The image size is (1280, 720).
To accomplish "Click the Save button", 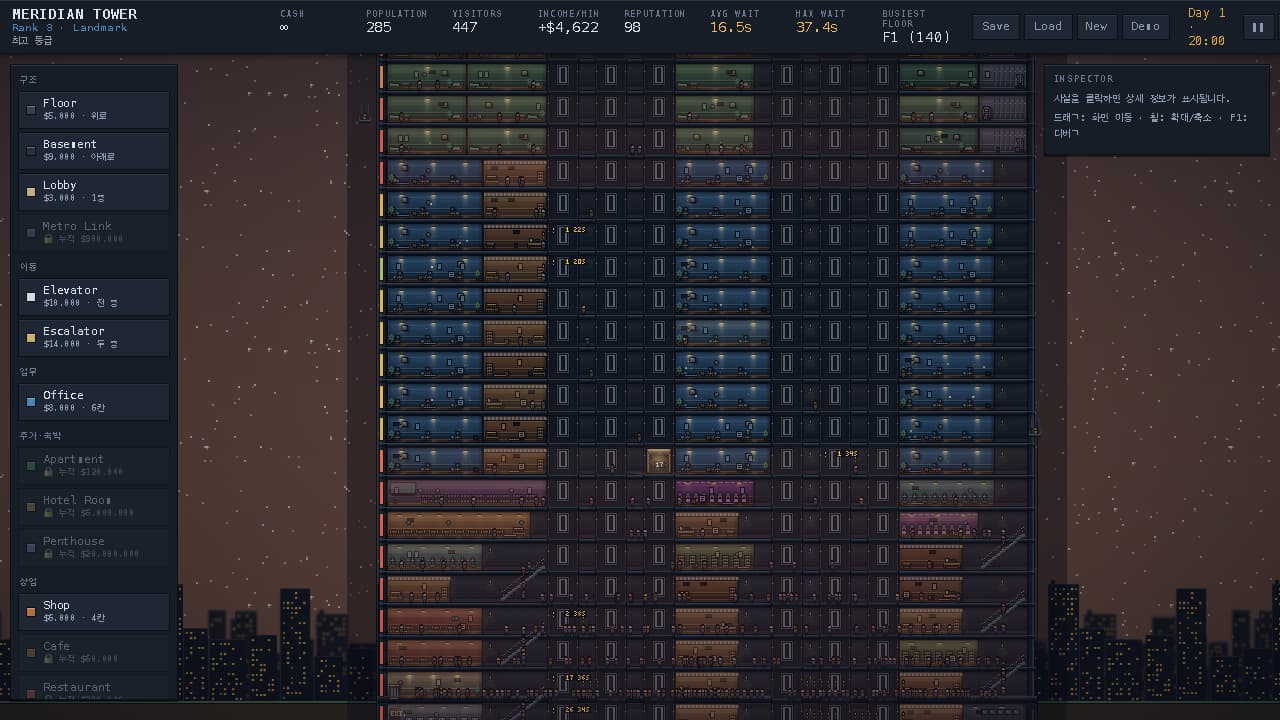I will tap(996, 27).
